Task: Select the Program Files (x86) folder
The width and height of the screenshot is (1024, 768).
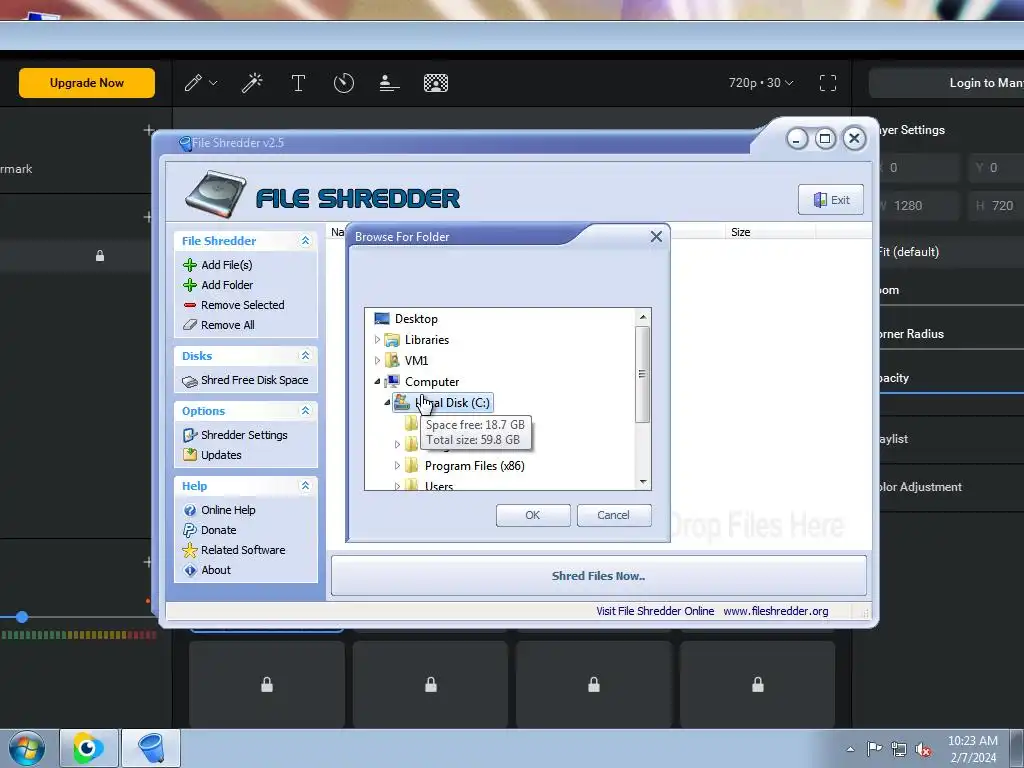Action: tap(474, 466)
